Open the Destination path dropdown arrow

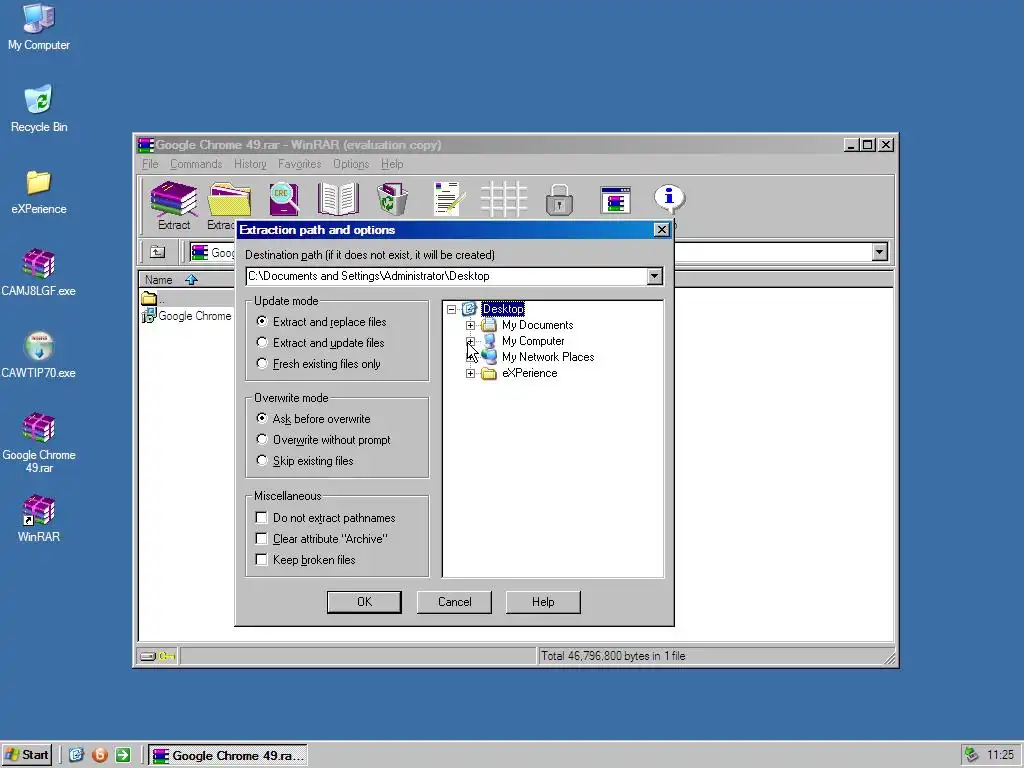tap(654, 276)
